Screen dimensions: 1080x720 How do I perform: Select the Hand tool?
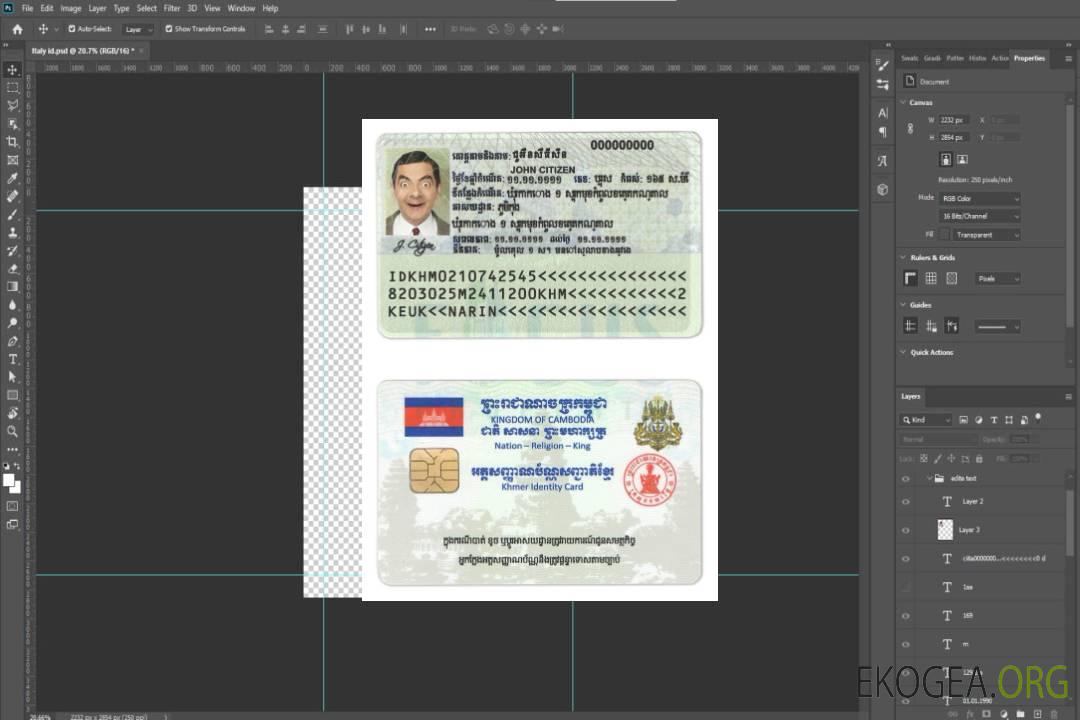click(12, 413)
